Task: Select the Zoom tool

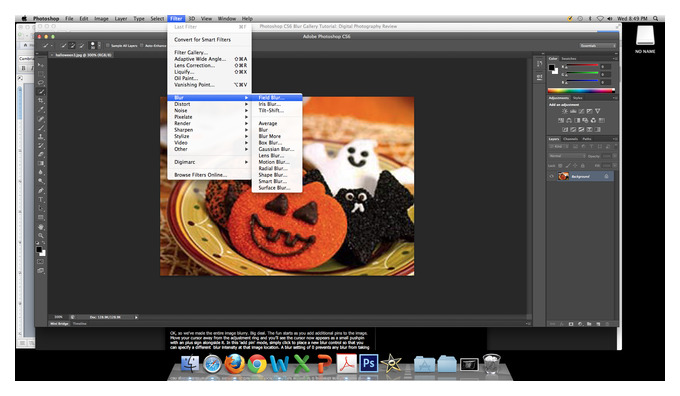Action: click(41, 236)
